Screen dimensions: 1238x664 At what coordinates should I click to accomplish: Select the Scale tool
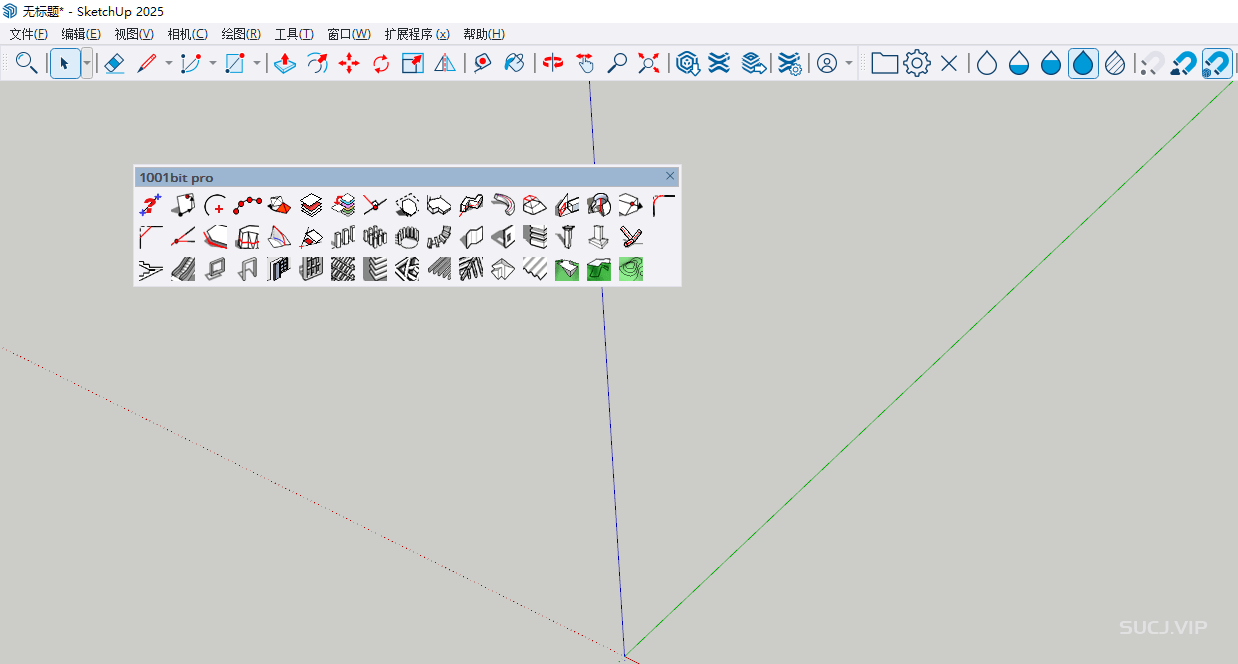click(413, 63)
